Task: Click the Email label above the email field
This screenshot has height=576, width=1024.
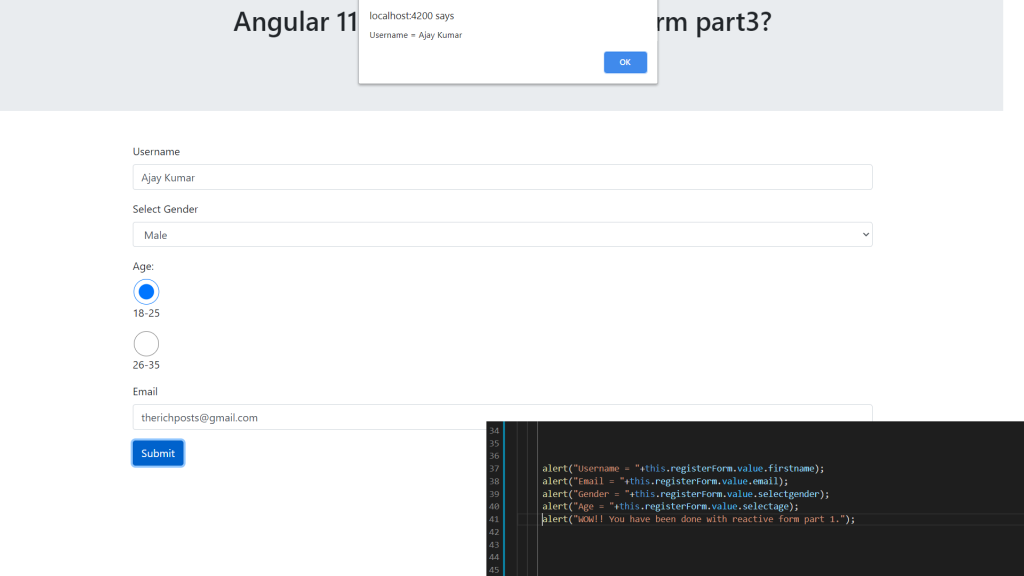Action: (144, 391)
